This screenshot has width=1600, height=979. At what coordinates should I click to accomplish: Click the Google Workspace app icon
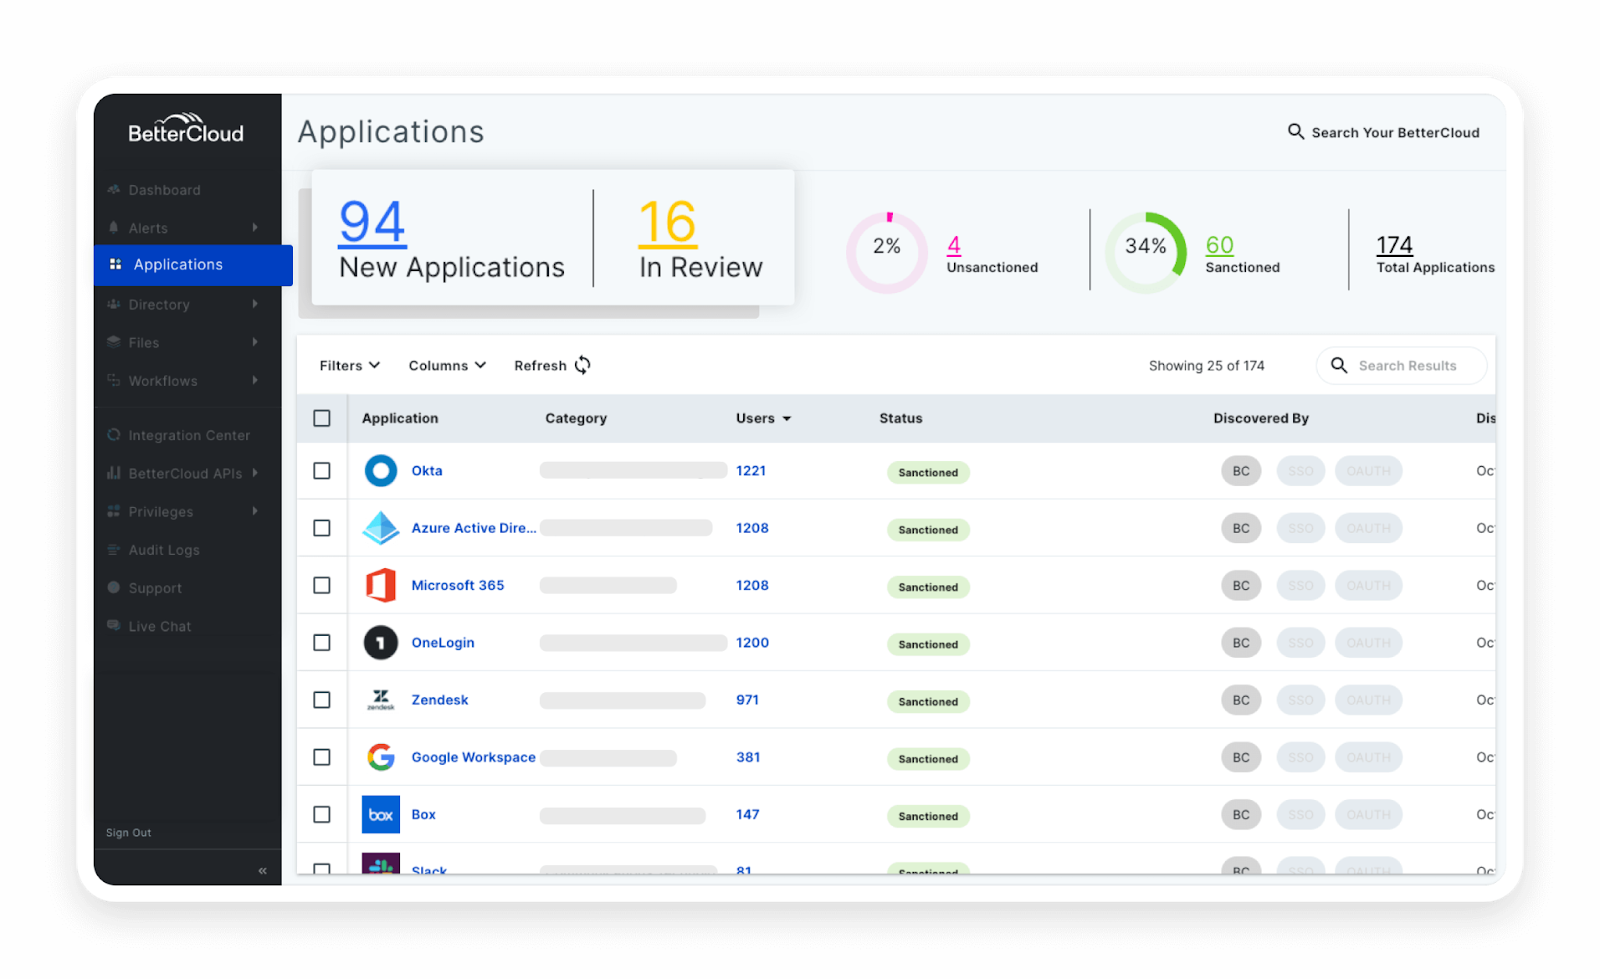380,757
